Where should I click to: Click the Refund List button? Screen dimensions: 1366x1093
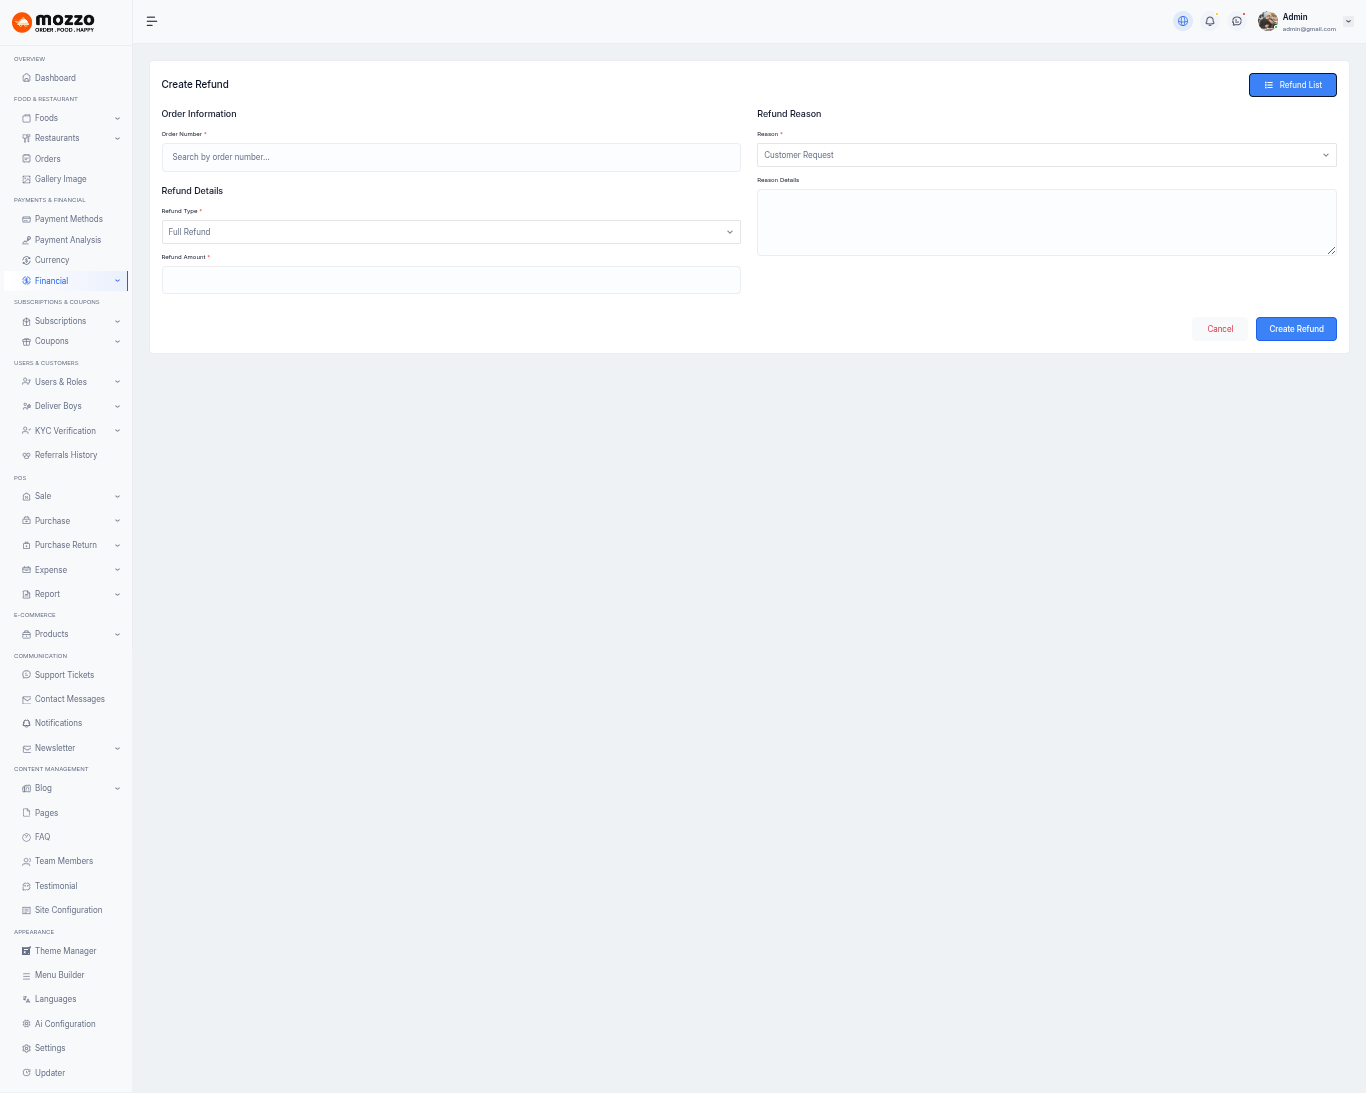coord(1292,85)
